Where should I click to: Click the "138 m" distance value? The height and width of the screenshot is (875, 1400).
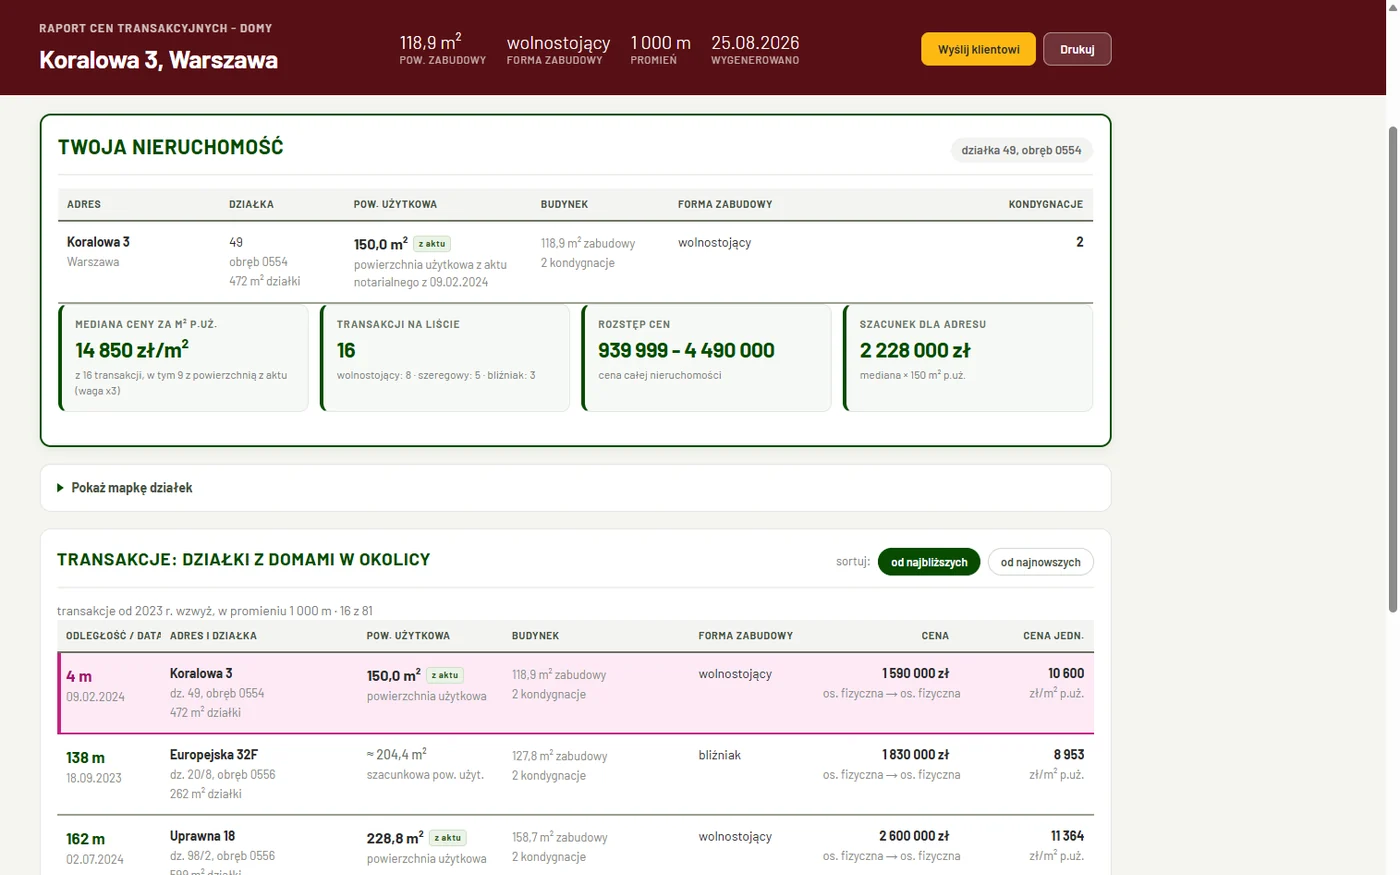(x=85, y=758)
